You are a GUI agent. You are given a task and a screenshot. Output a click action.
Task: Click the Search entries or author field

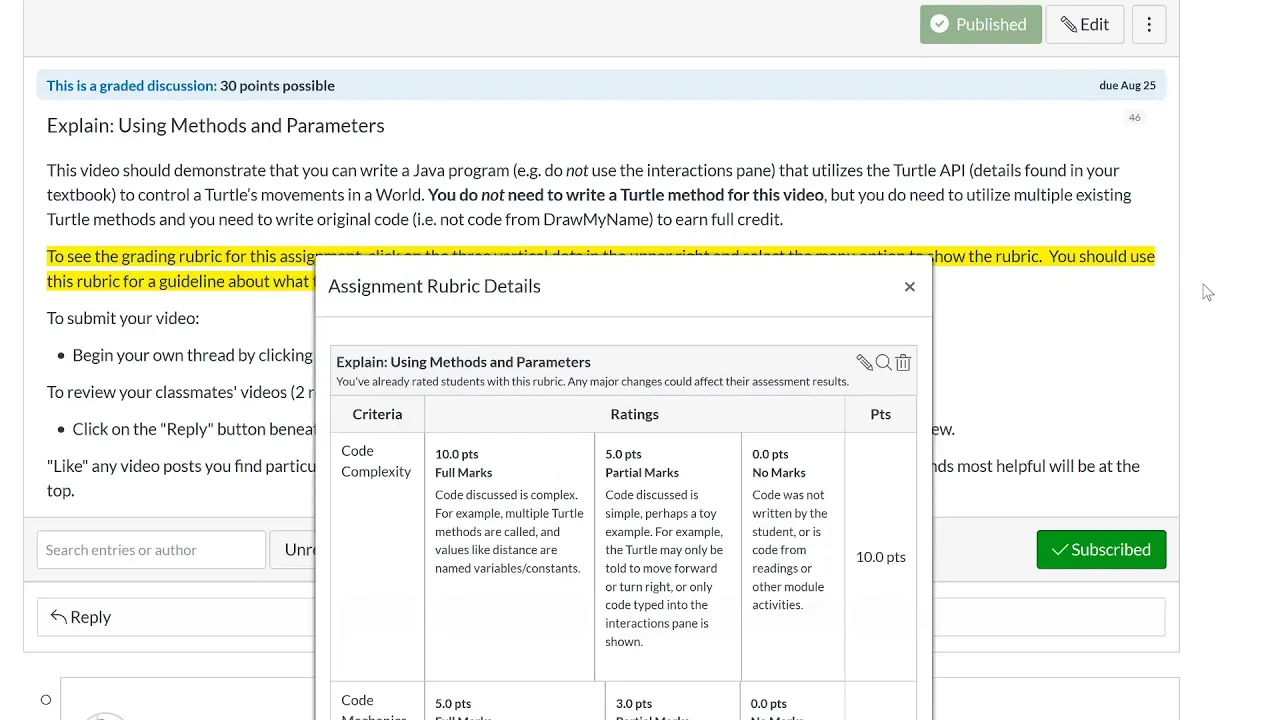point(151,550)
